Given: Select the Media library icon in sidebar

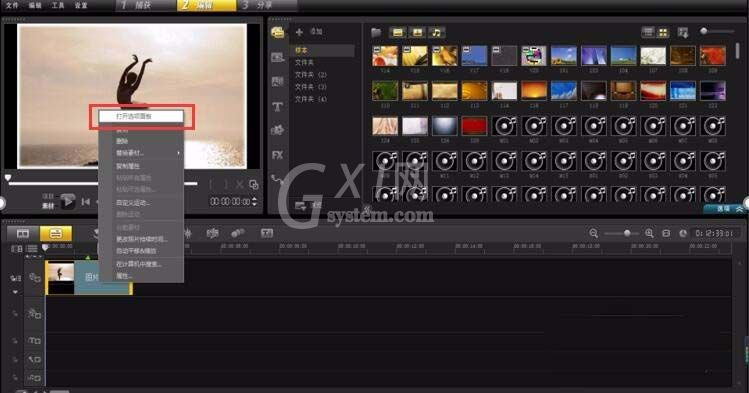Looking at the screenshot, I should 278,32.
